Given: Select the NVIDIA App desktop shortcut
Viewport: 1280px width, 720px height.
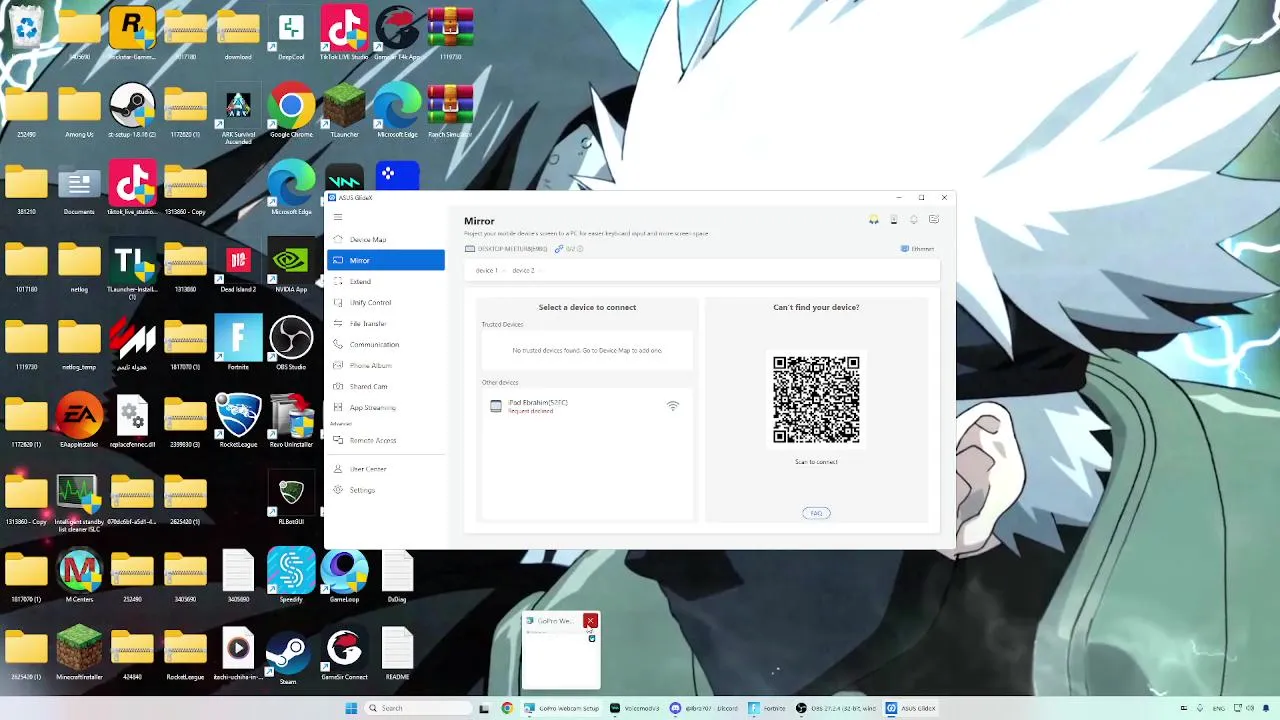Looking at the screenshot, I should (291, 266).
